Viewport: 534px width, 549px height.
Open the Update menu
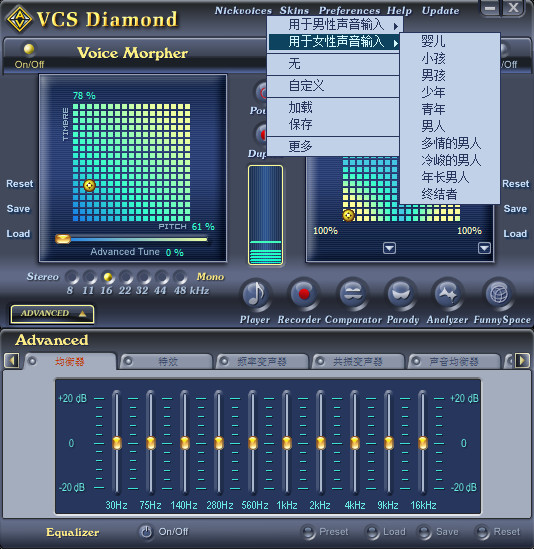pyautogui.click(x=441, y=11)
